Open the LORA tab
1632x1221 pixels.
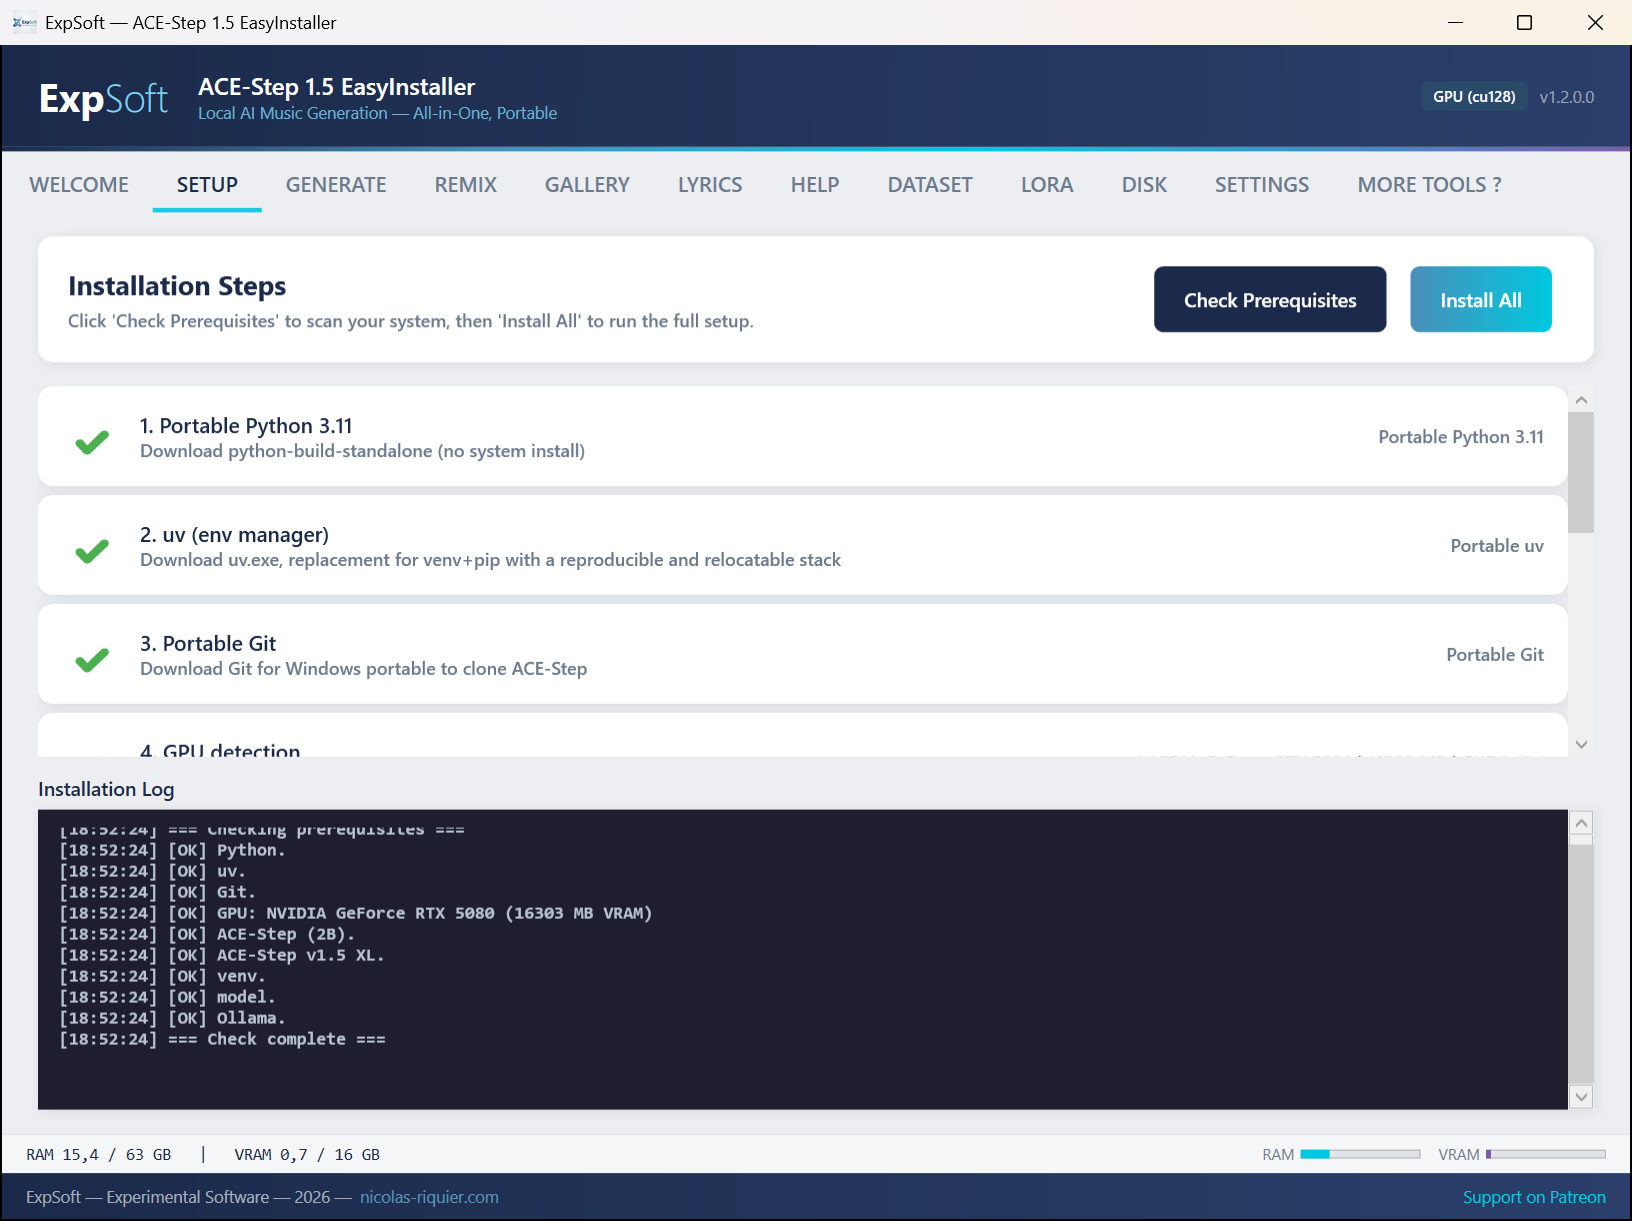click(1047, 185)
